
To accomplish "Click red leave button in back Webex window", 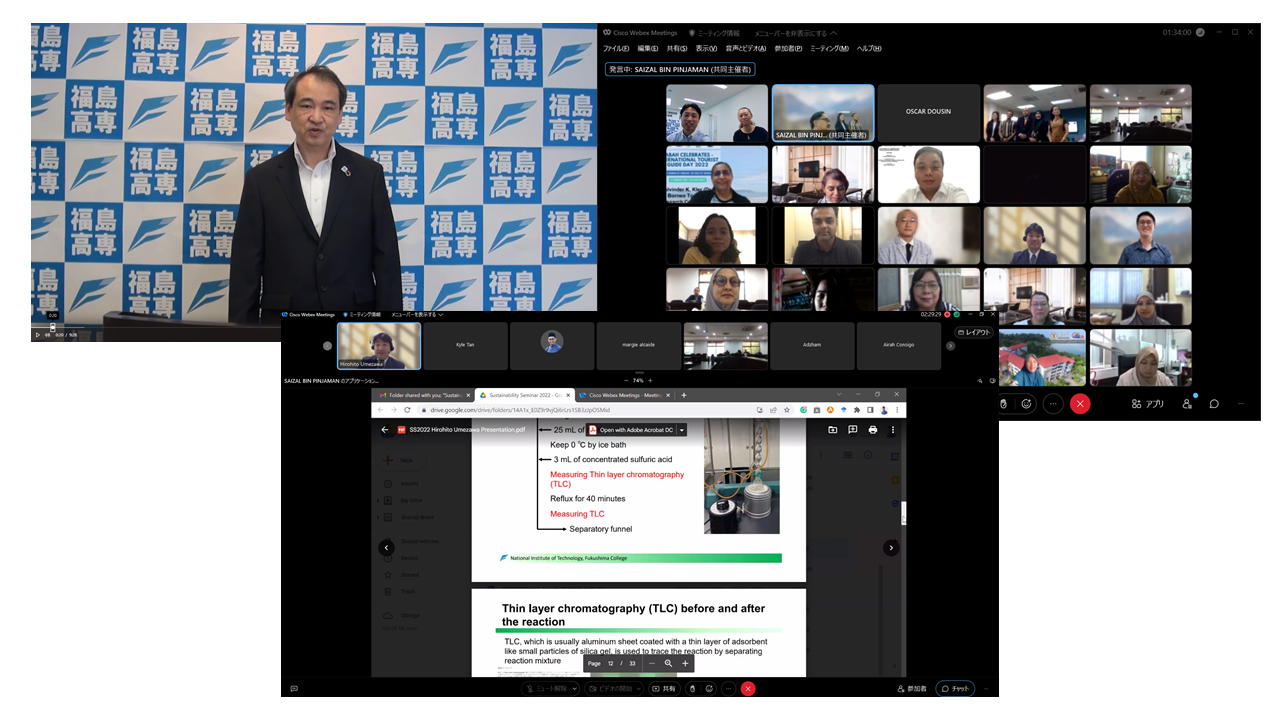I will click(1080, 404).
